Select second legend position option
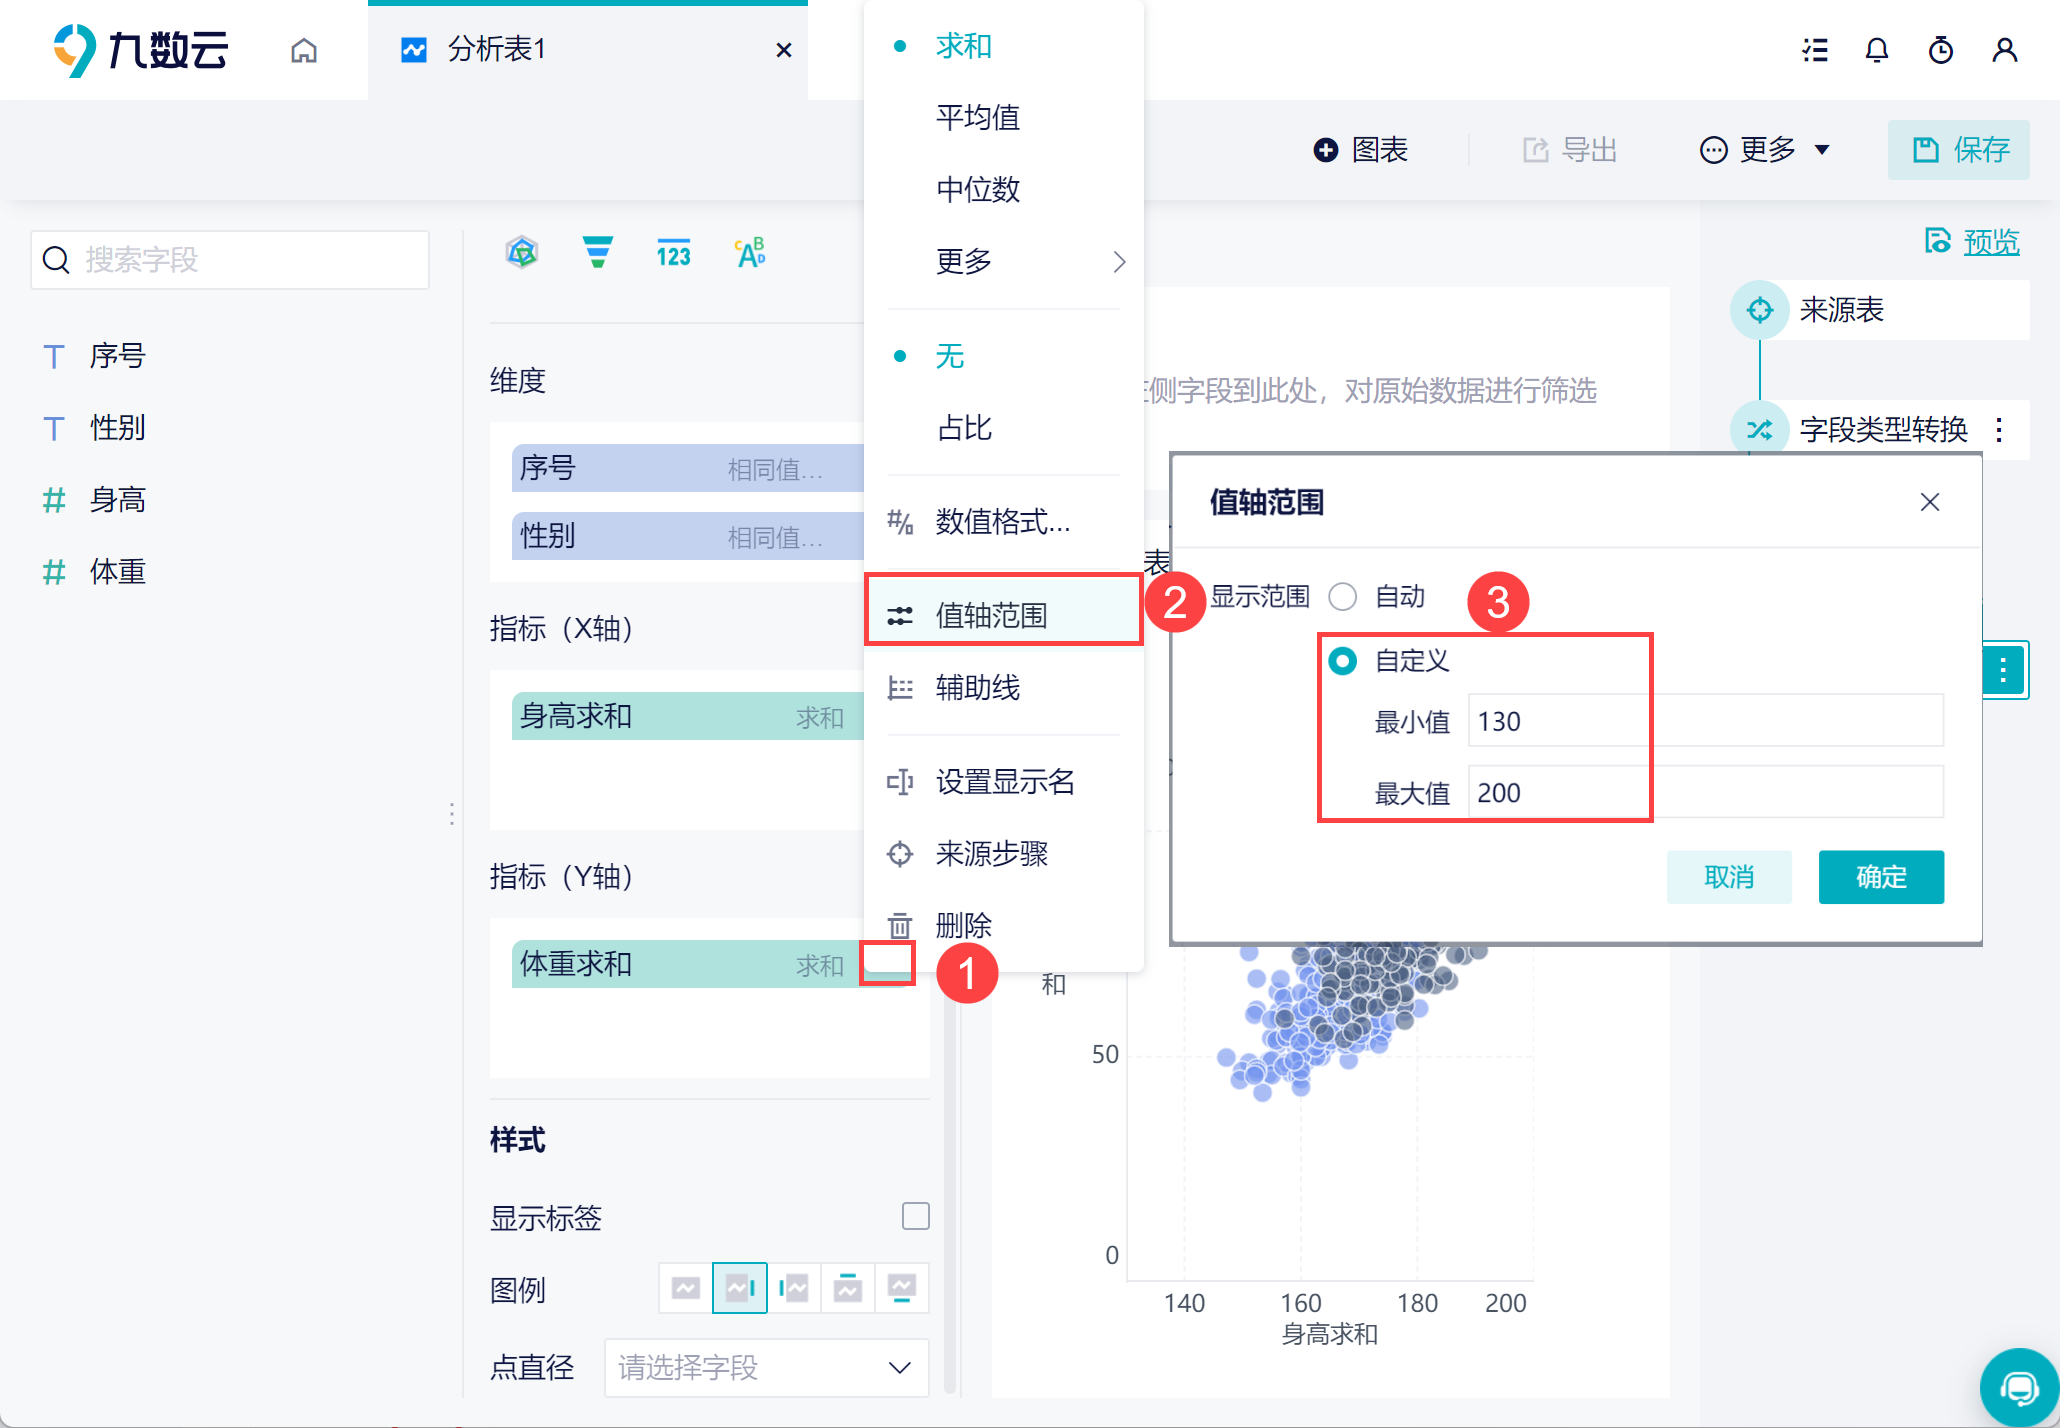This screenshot has width=2060, height=1428. tap(739, 1288)
